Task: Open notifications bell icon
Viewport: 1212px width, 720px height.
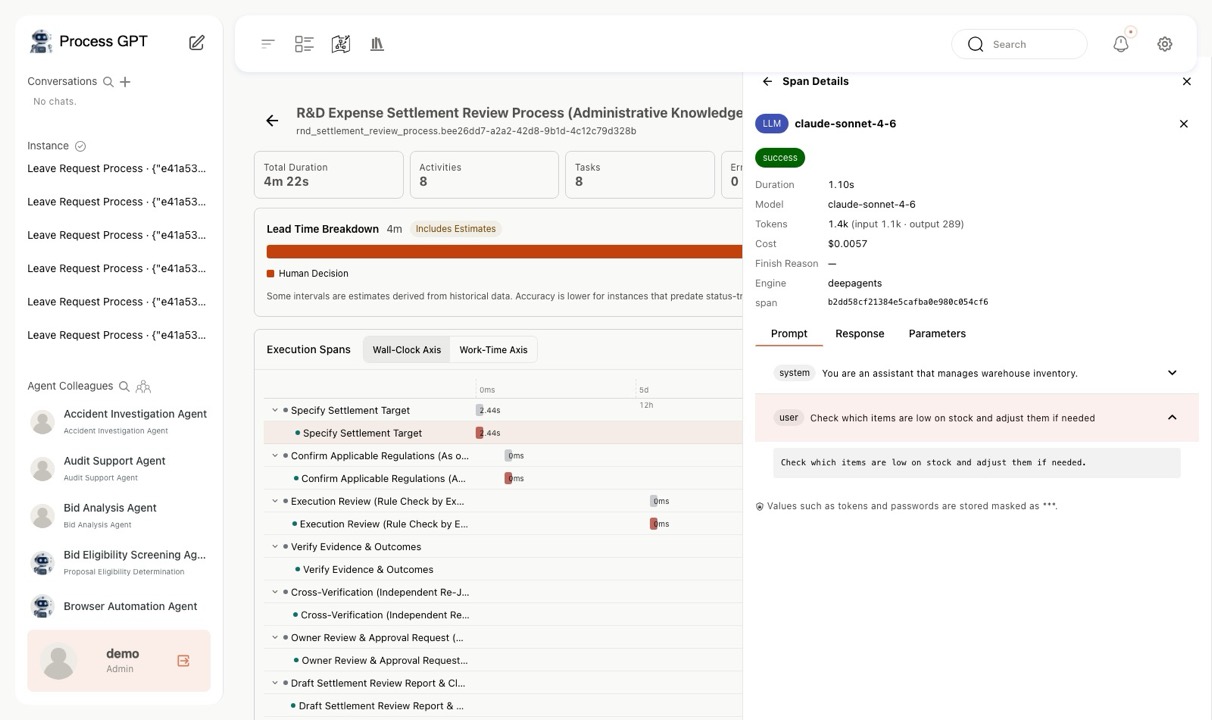Action: tap(1121, 44)
